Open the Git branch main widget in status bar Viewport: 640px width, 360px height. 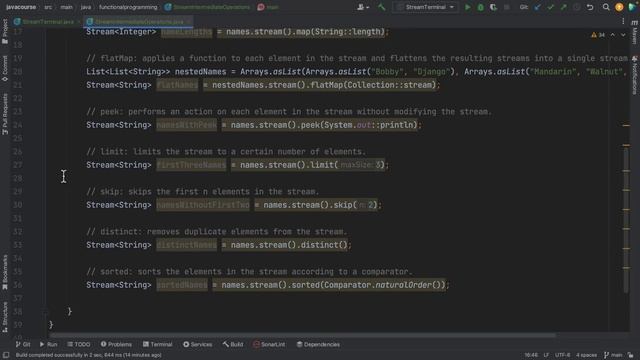coord(613,355)
